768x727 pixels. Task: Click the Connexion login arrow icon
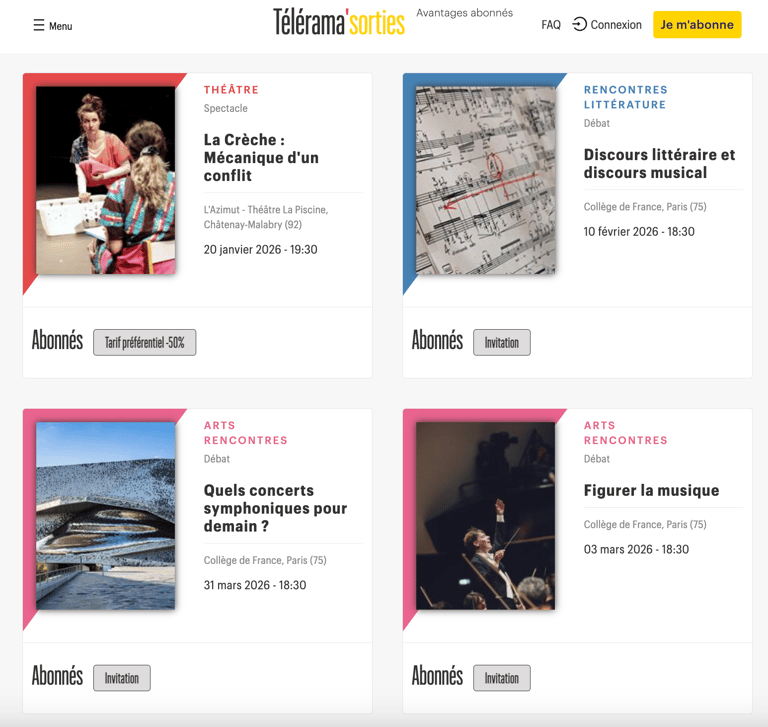point(579,24)
